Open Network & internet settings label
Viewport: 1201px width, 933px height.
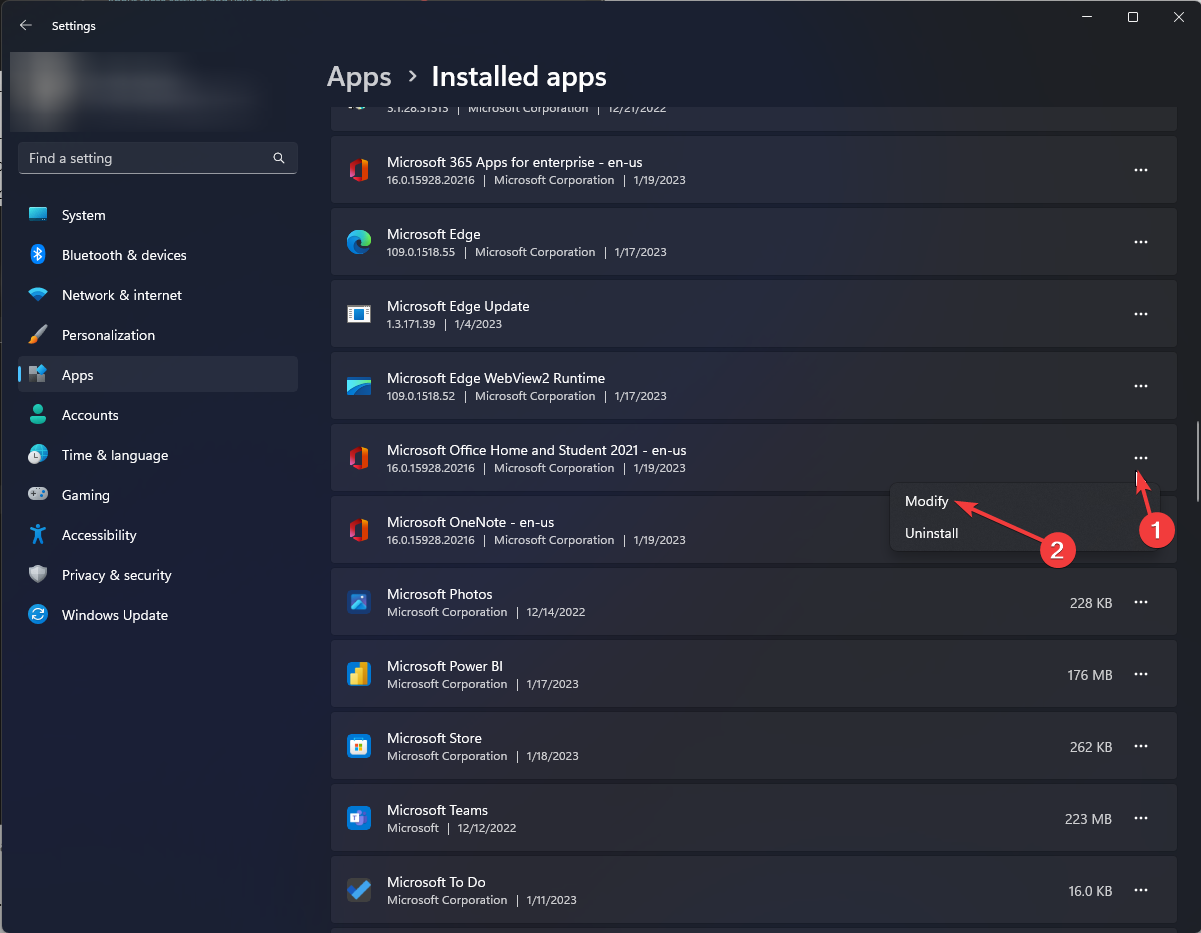[122, 295]
